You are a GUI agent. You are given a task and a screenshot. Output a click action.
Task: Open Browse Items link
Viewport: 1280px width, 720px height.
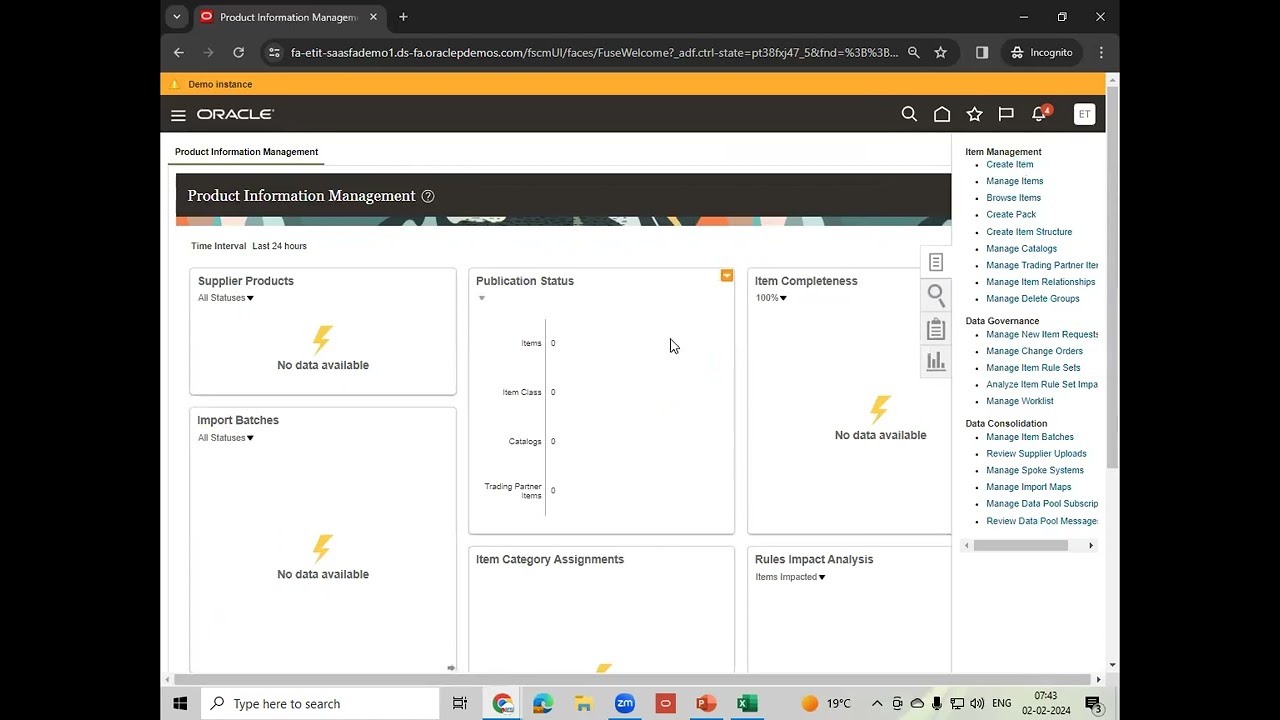point(1014,198)
